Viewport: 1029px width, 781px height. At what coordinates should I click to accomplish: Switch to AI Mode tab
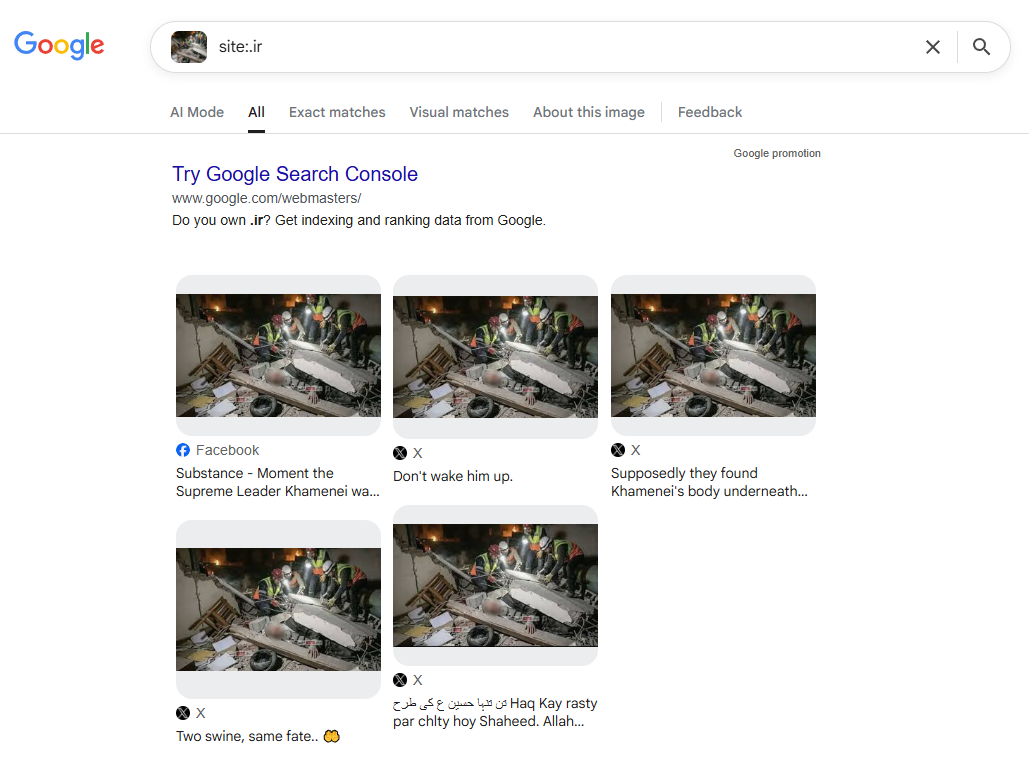click(x=197, y=112)
